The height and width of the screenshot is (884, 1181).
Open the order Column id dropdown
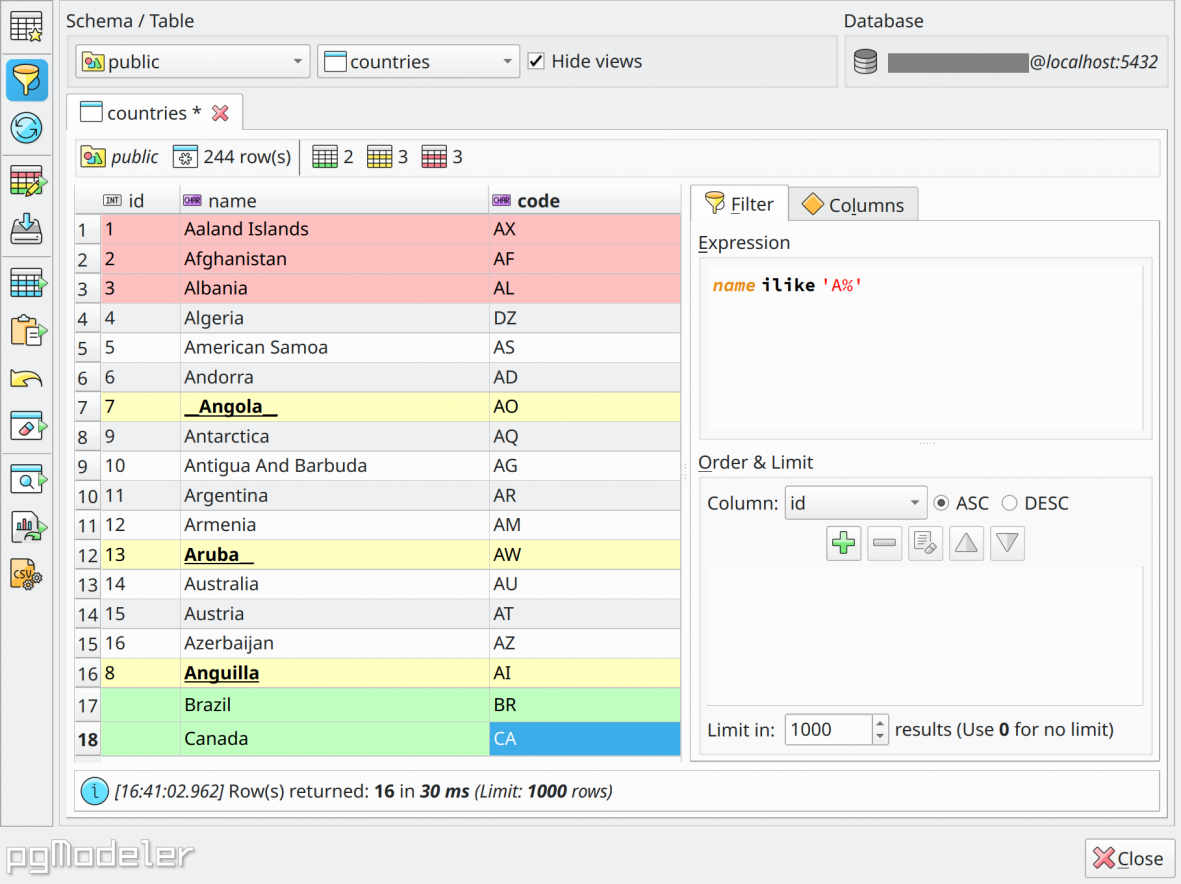tap(856, 503)
